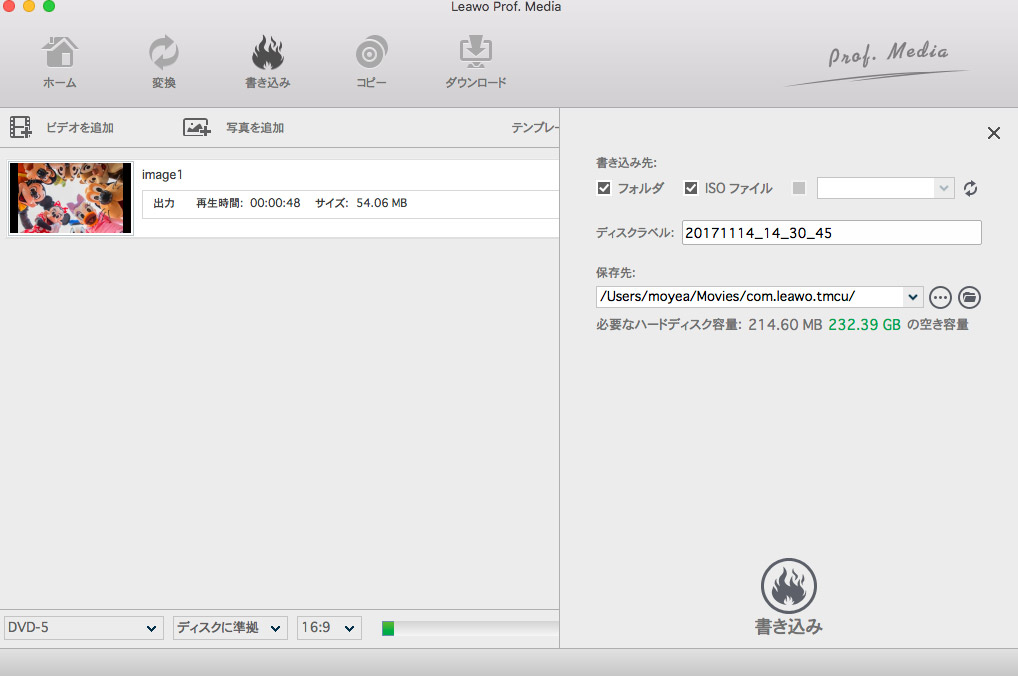
Task: Open the 16:9 aspect ratio dropdown
Action: coord(329,628)
